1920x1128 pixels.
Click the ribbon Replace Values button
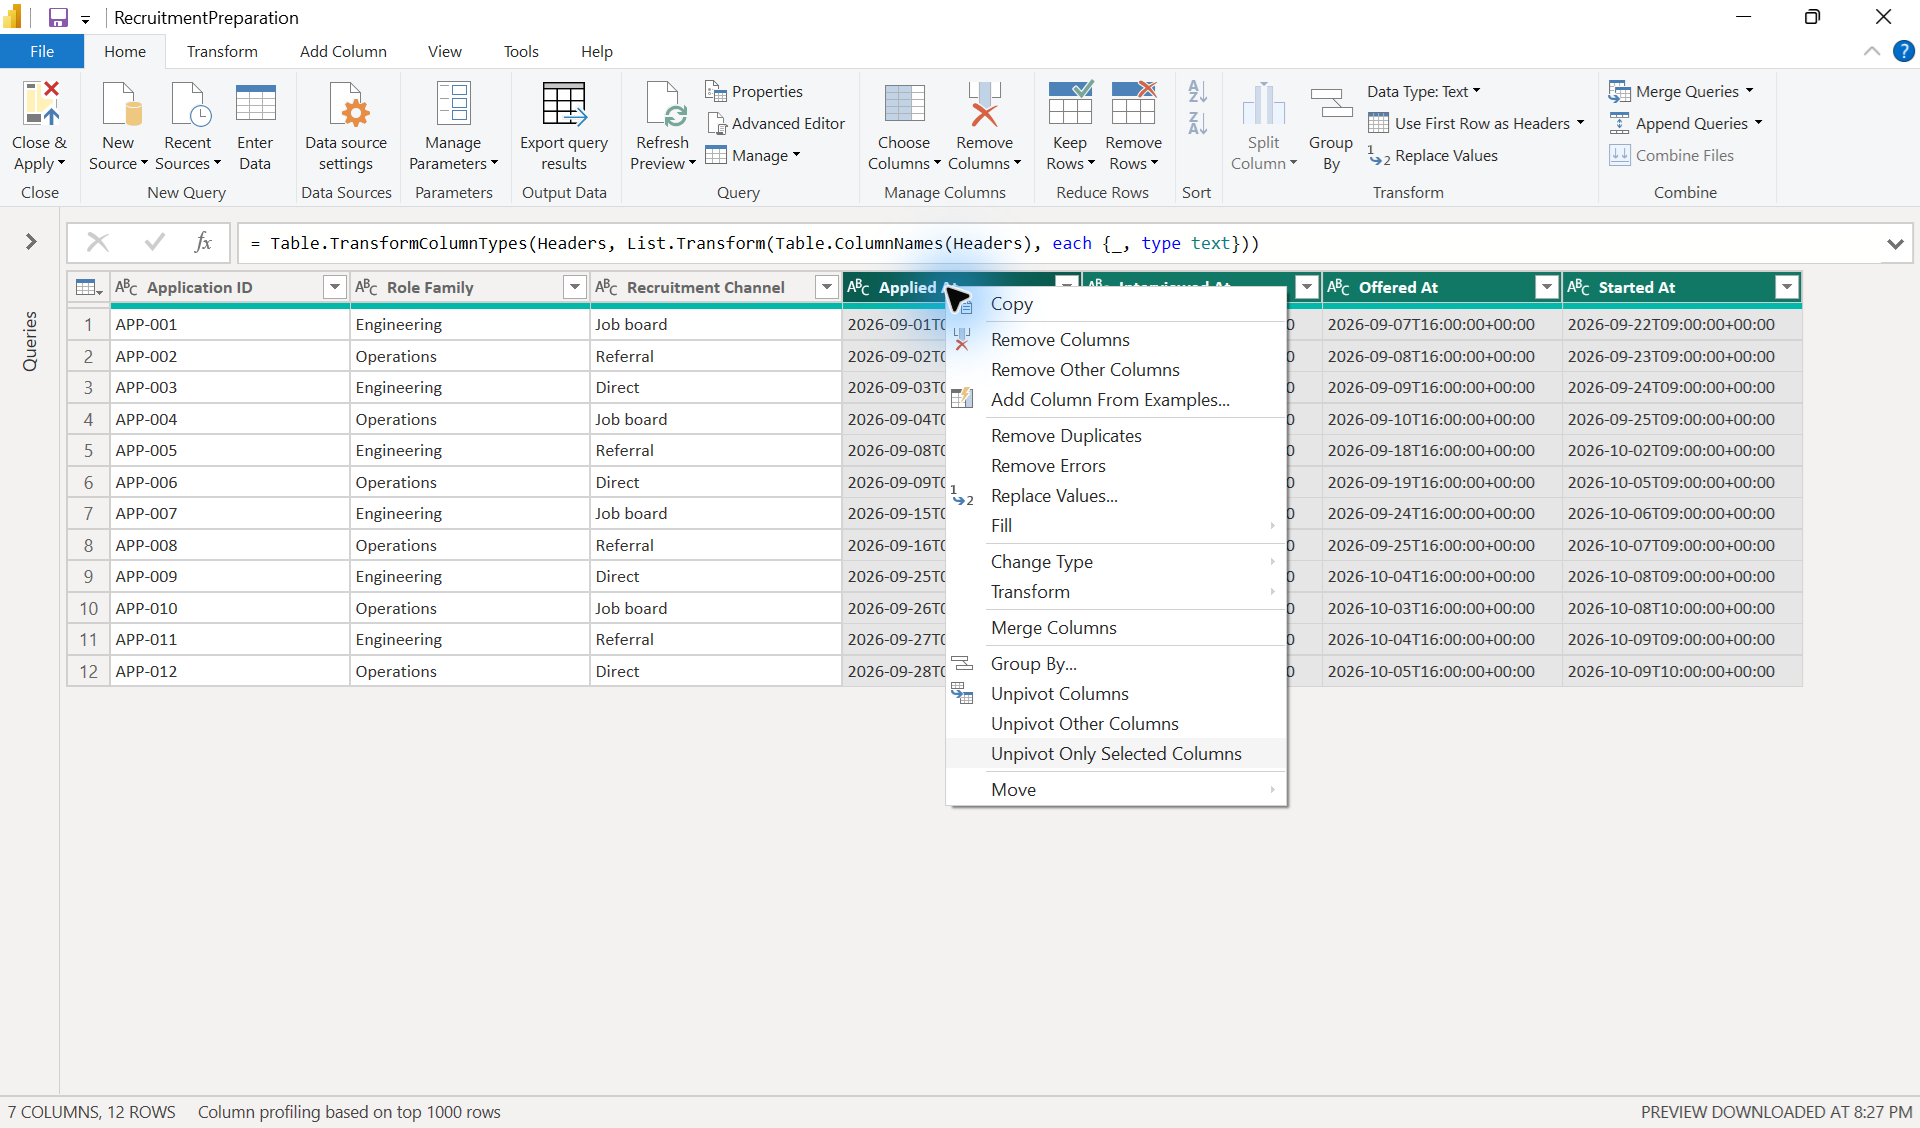pos(1433,155)
